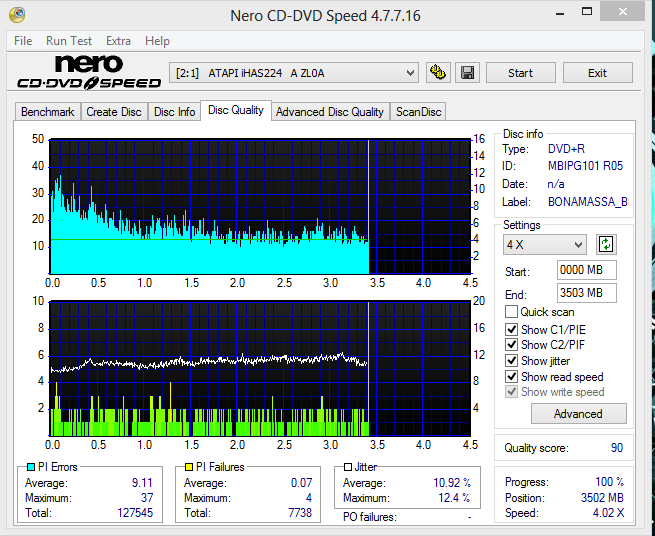Click the Nero CD-DVD Speed logo

click(x=89, y=72)
